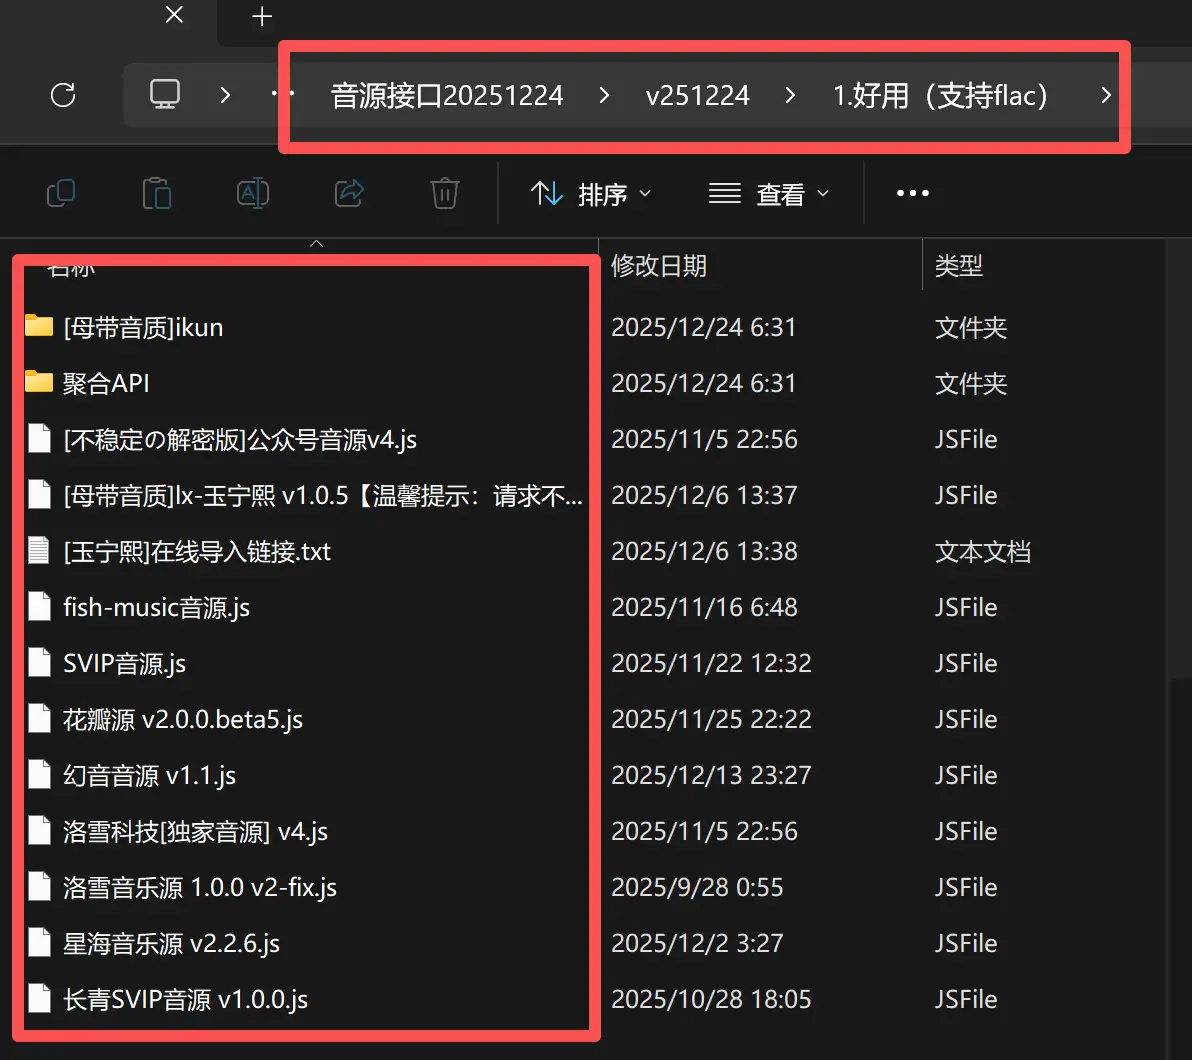The image size is (1192, 1060).
Task: Click the text document icon of [玉宁熙]在线导入链接.txt
Action: pos(40,551)
